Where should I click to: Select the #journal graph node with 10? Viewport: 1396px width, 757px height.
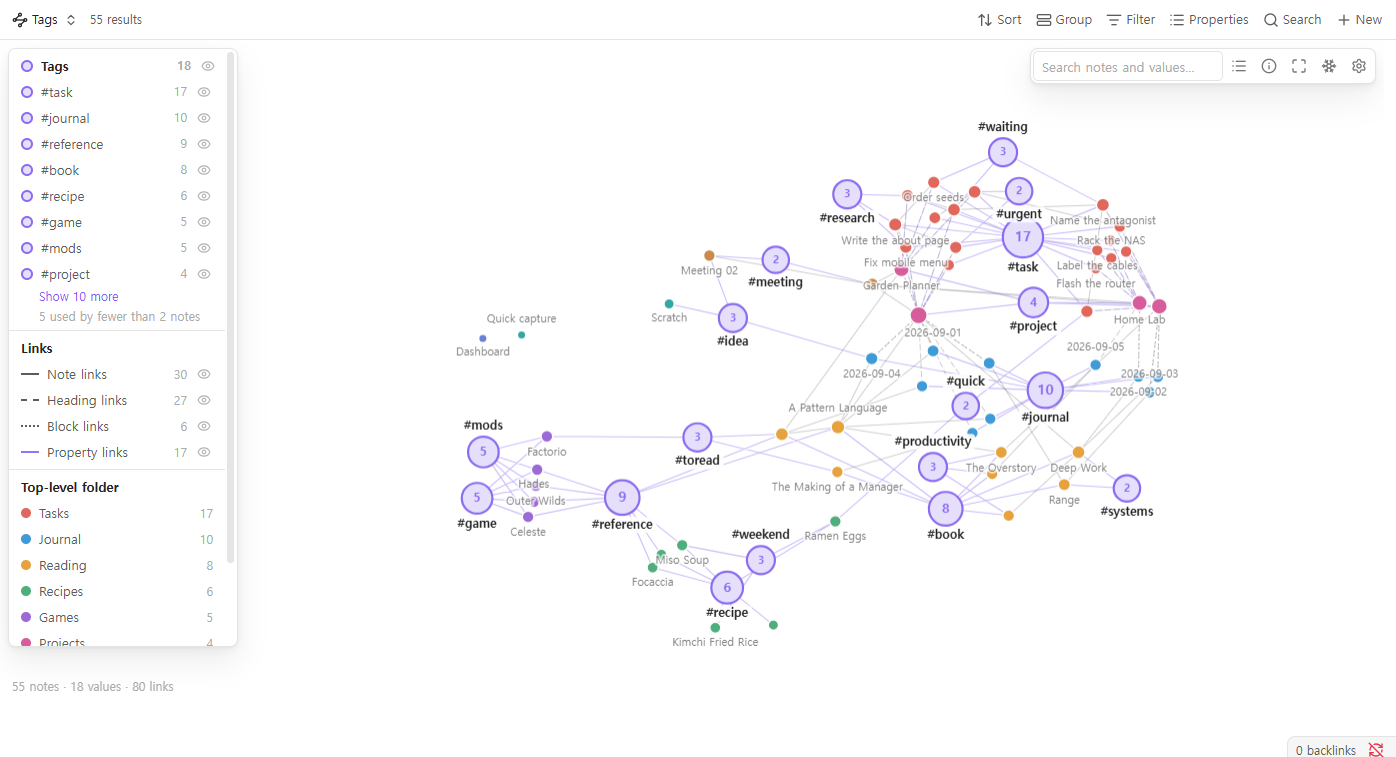click(x=1045, y=390)
